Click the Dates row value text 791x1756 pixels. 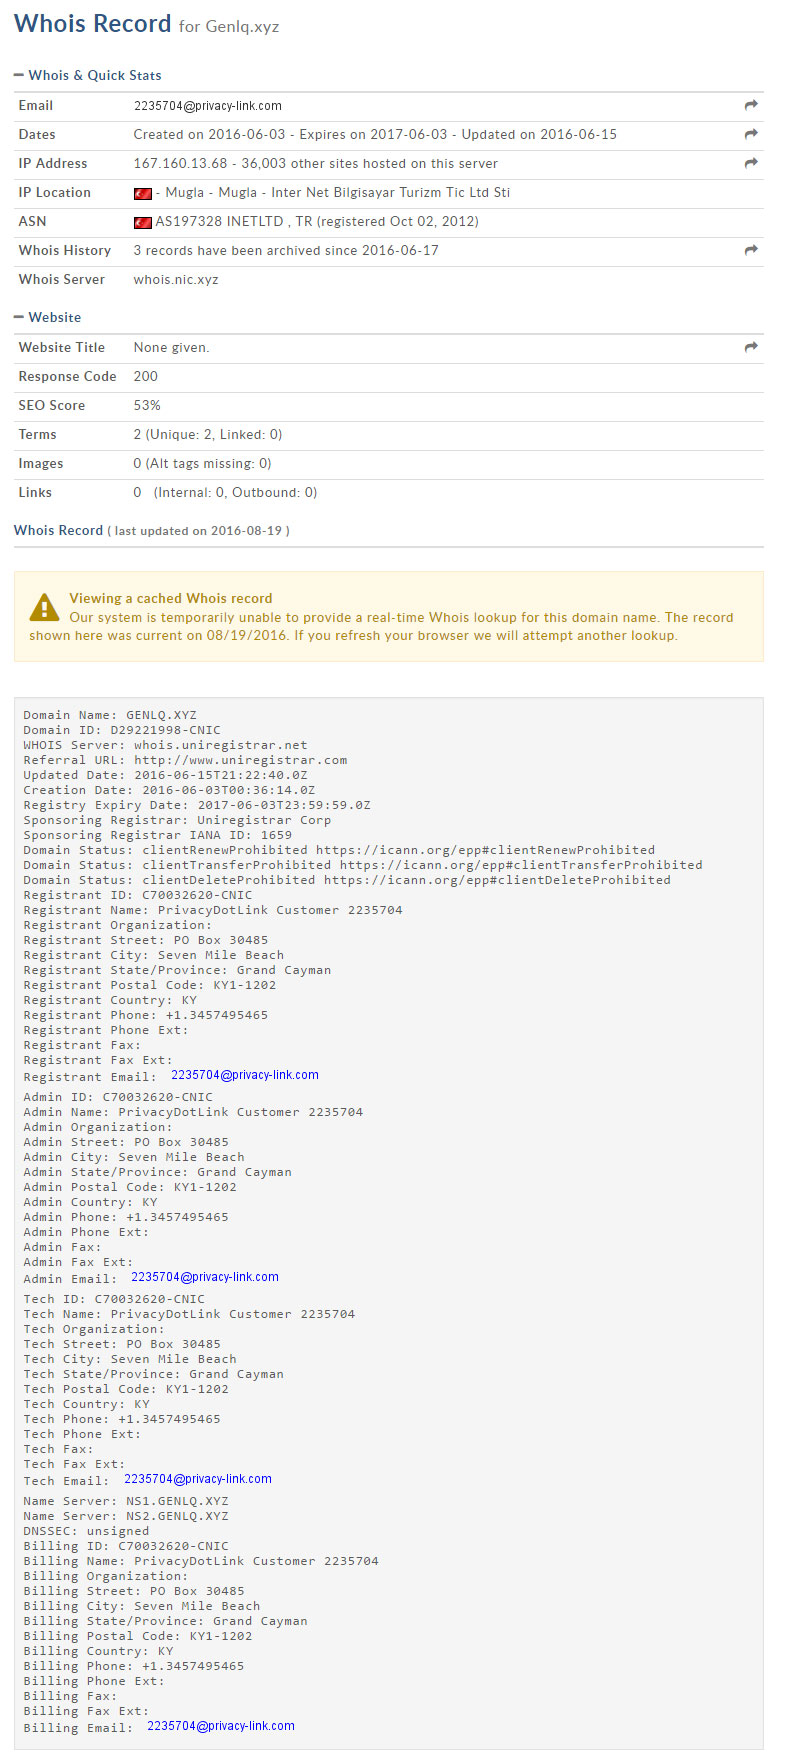tap(375, 134)
